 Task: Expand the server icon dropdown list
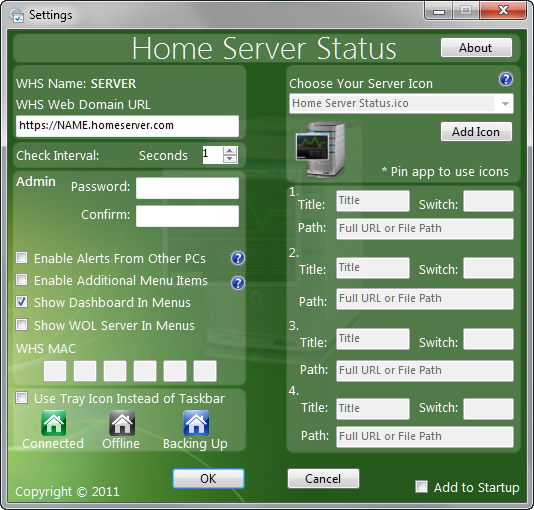[505, 103]
